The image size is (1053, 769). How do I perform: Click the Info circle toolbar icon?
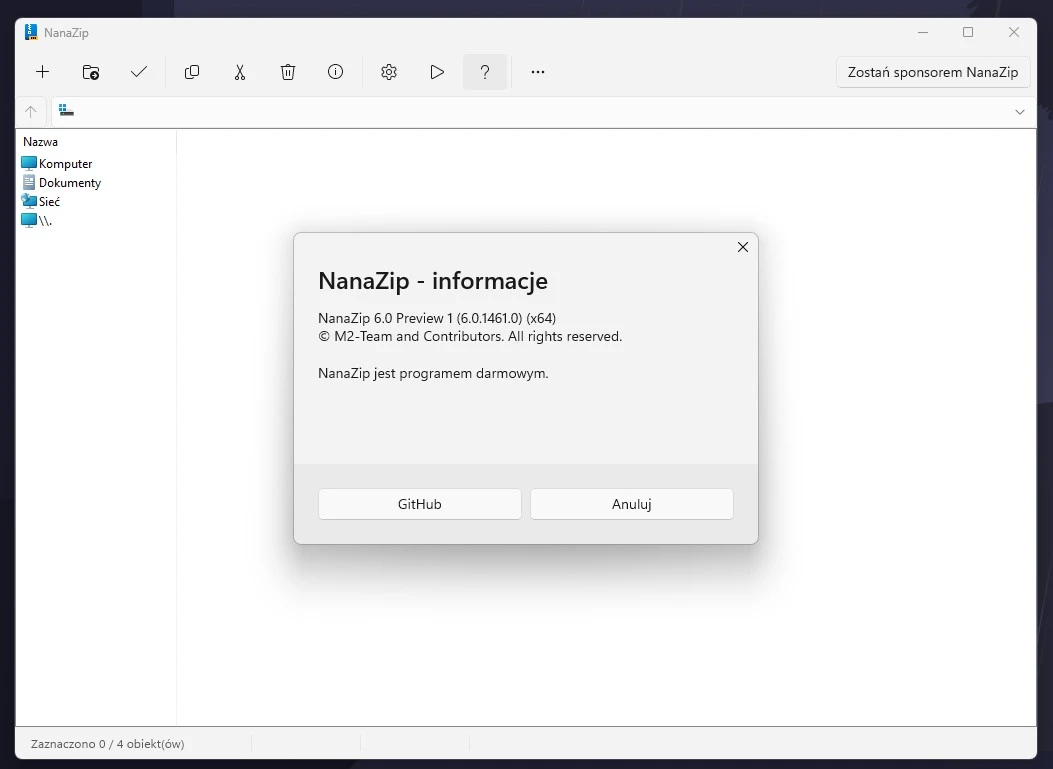click(x=335, y=72)
